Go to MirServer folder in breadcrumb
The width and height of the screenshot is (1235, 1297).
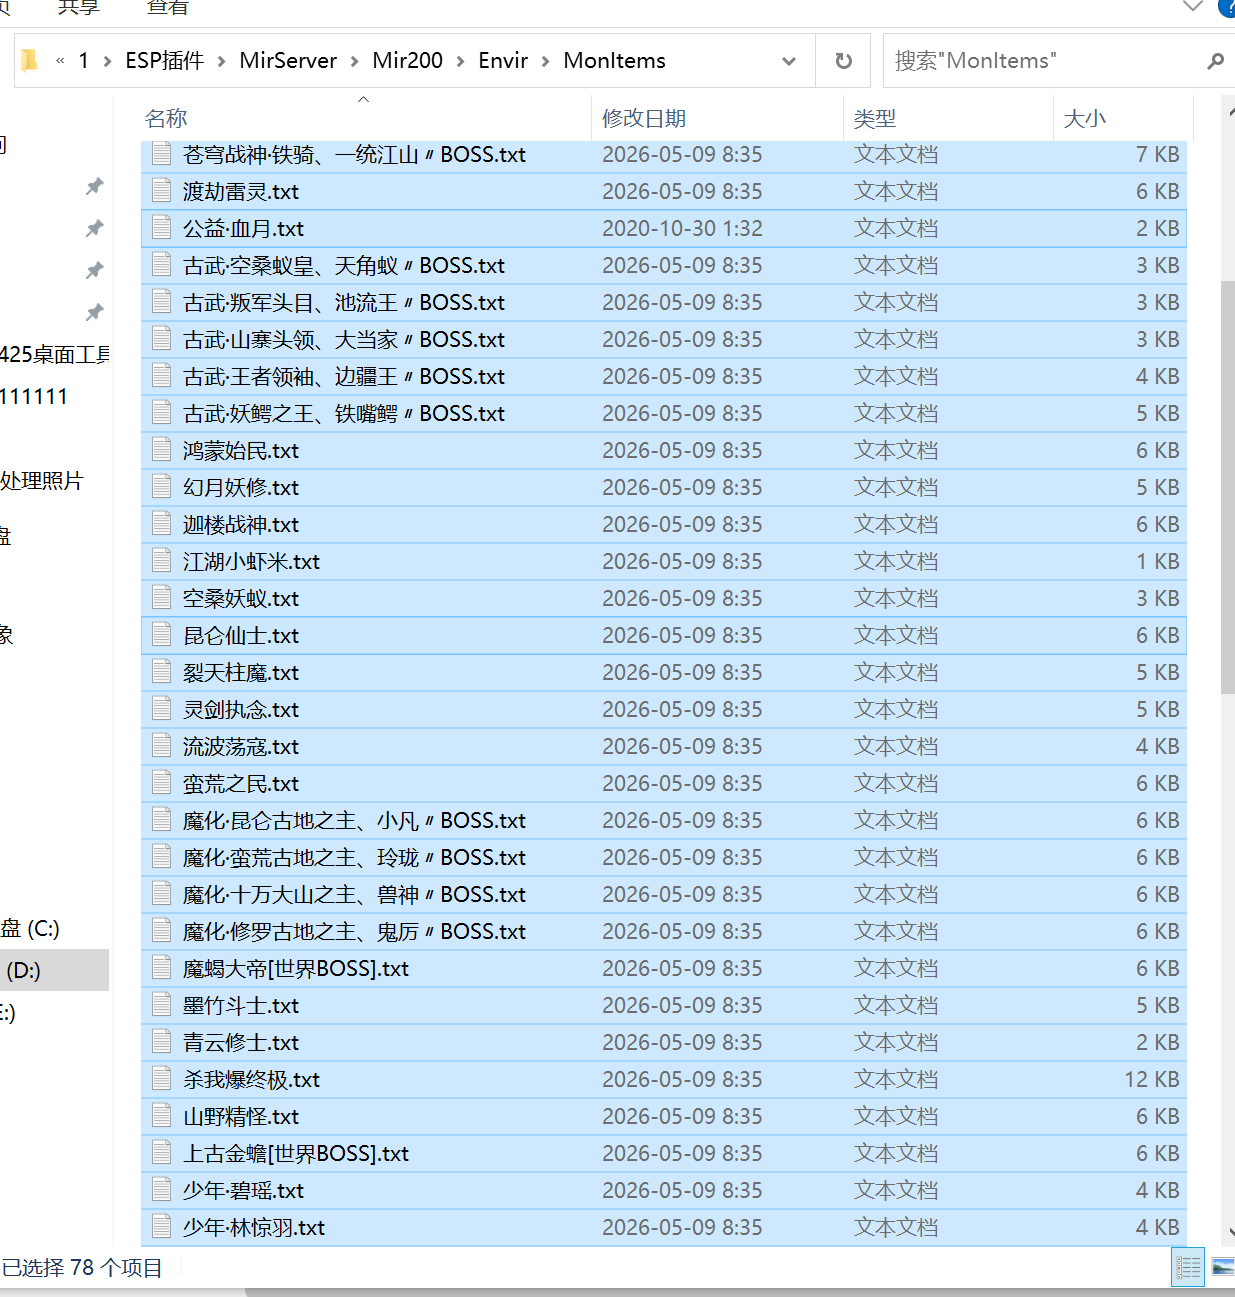(x=288, y=61)
